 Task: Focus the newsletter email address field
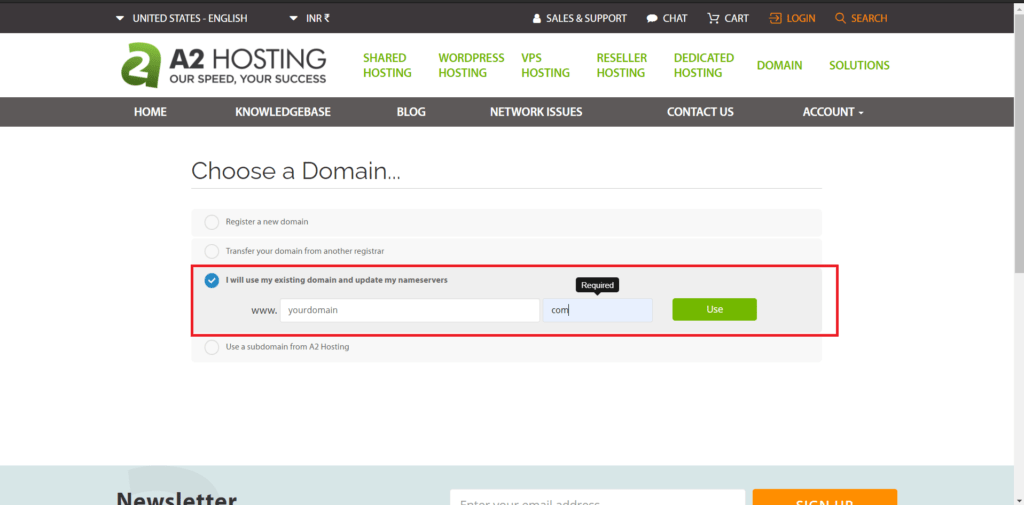(598, 498)
